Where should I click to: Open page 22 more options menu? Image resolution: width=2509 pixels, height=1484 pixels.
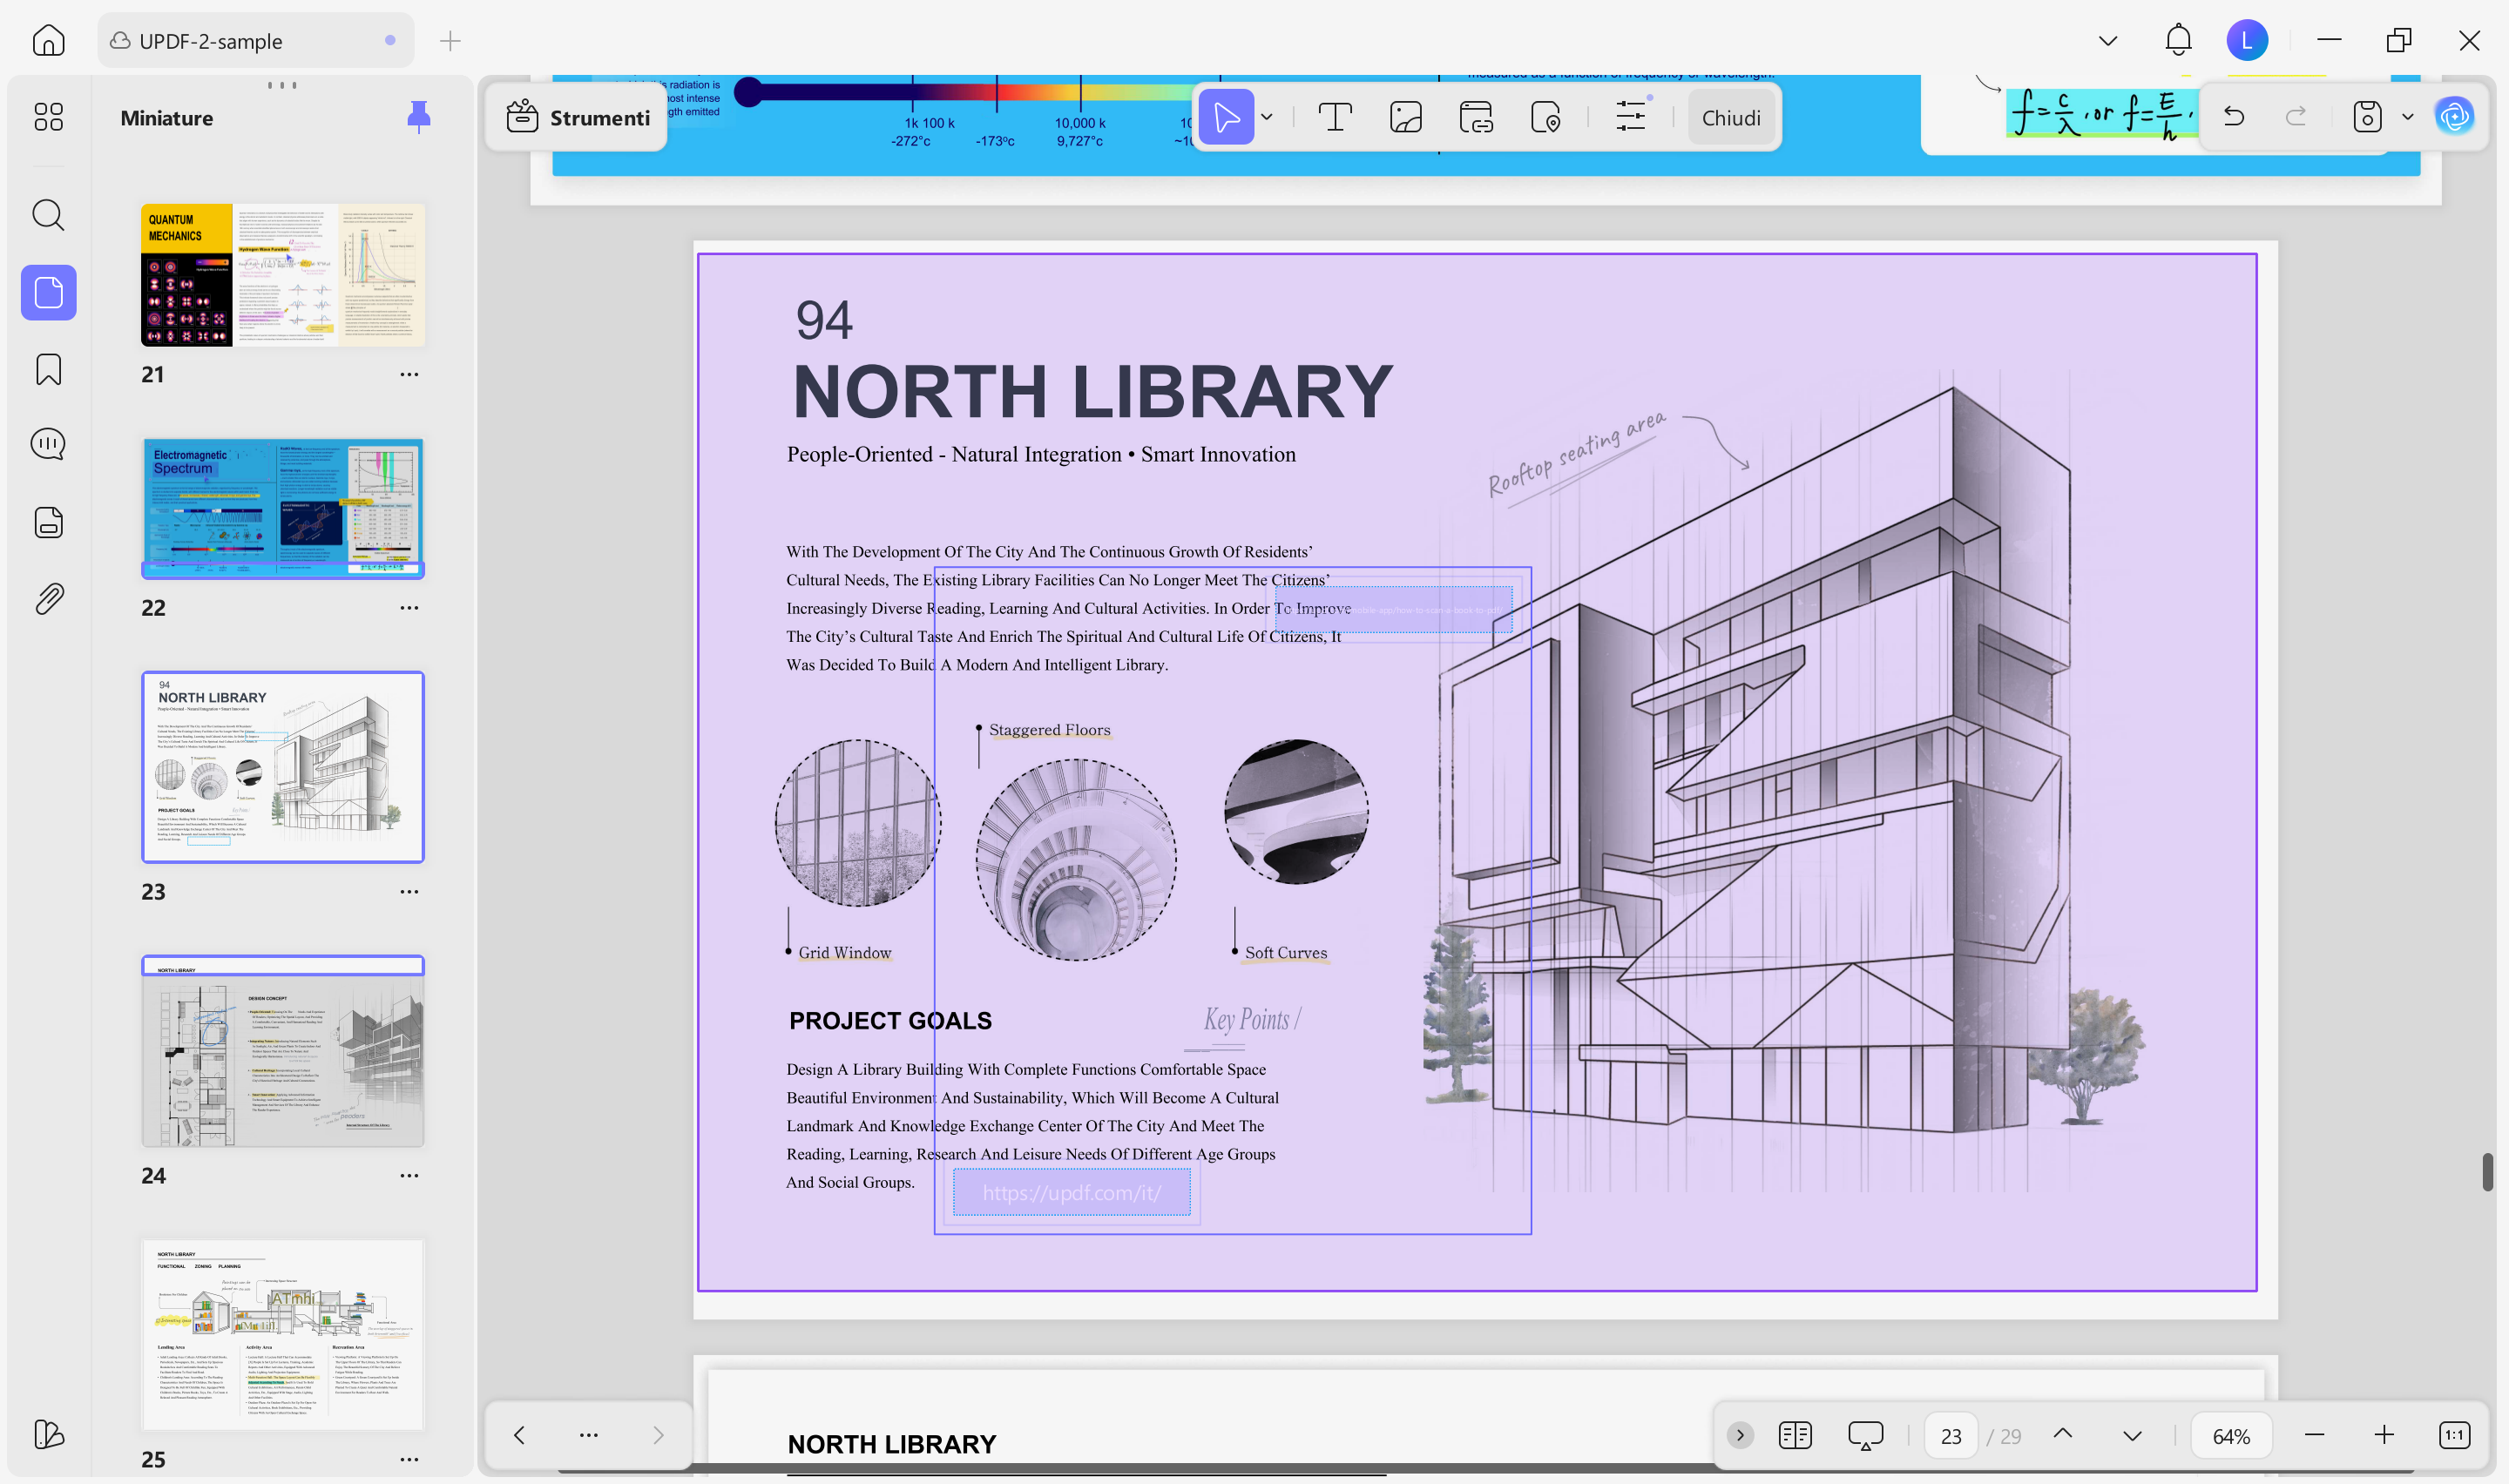(x=409, y=608)
